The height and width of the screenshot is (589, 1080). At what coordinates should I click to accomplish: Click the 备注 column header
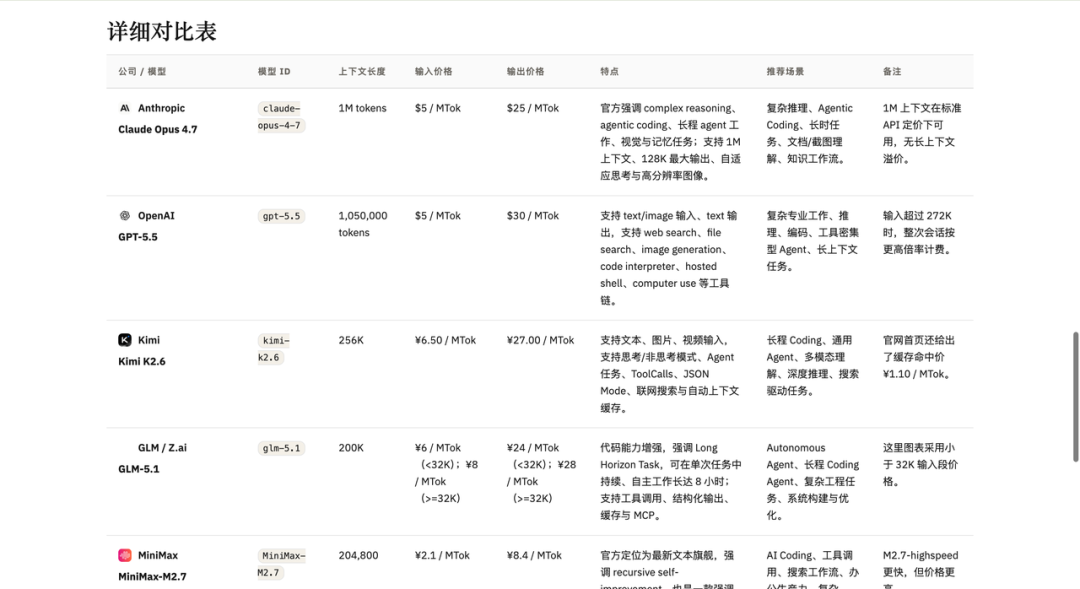[892, 72]
